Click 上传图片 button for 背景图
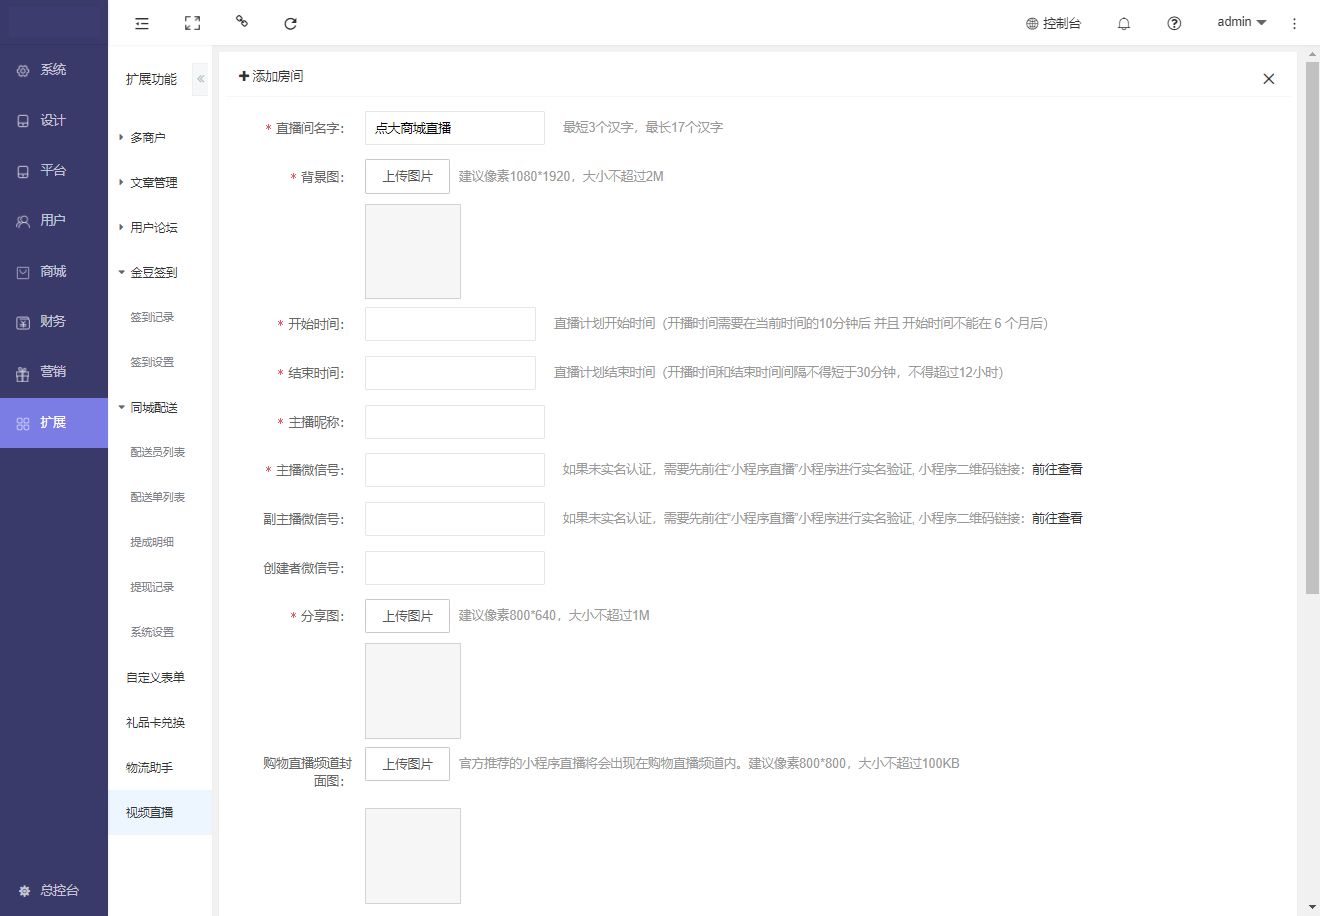Screen dimensions: 1320x916 click(x=407, y=176)
